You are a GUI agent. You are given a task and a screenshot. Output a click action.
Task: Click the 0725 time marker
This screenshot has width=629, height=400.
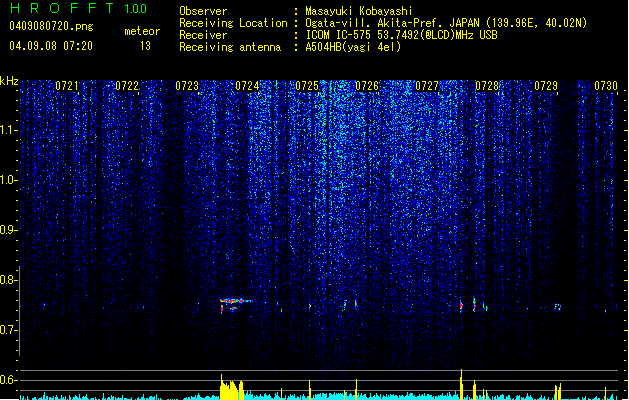(x=307, y=86)
